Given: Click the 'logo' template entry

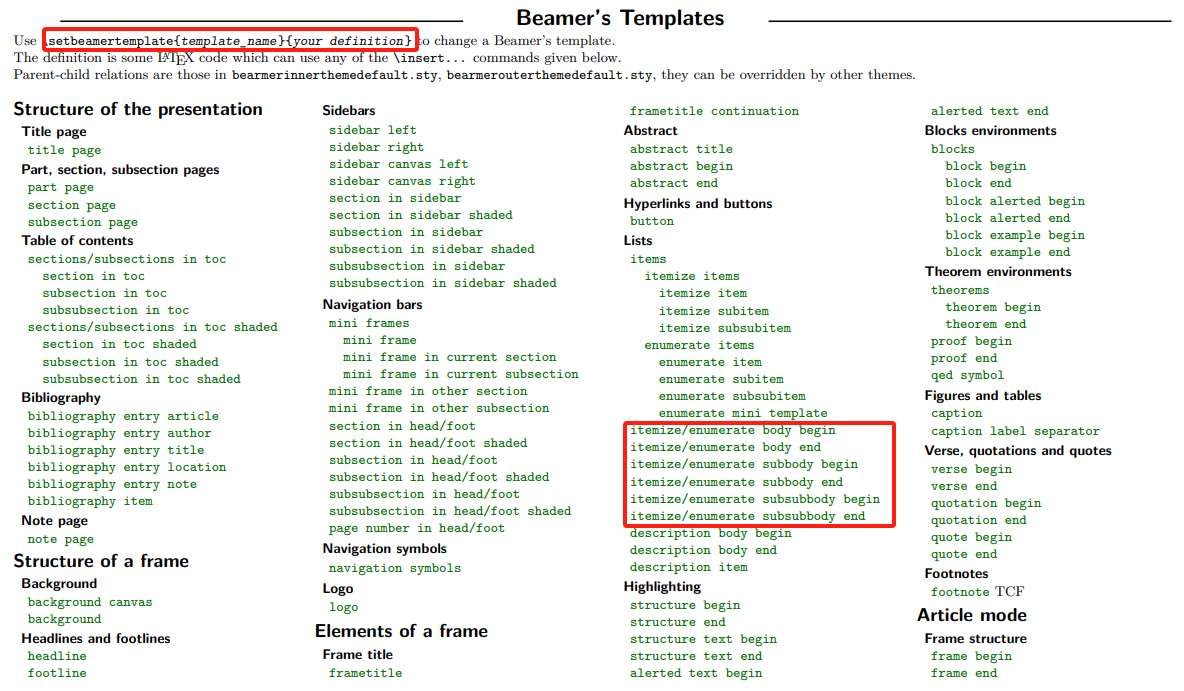Looking at the screenshot, I should coord(344,607).
